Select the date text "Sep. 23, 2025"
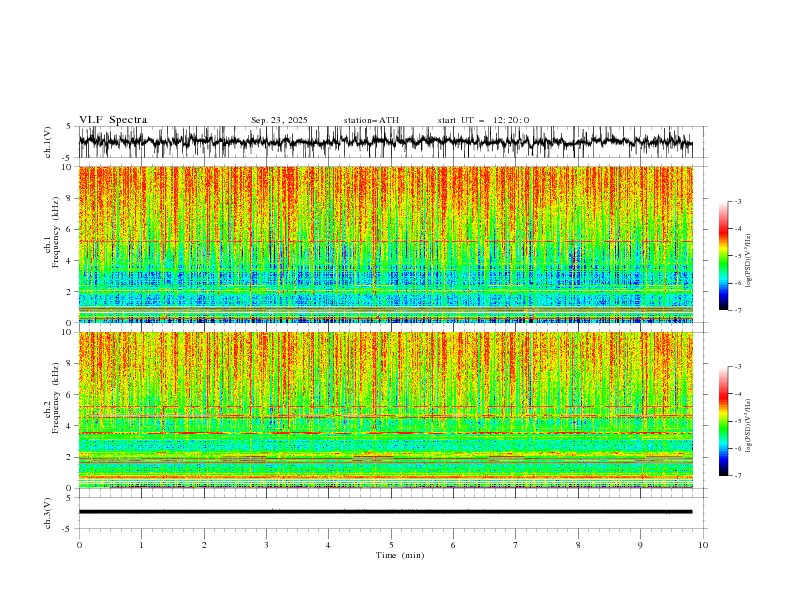 coord(279,120)
